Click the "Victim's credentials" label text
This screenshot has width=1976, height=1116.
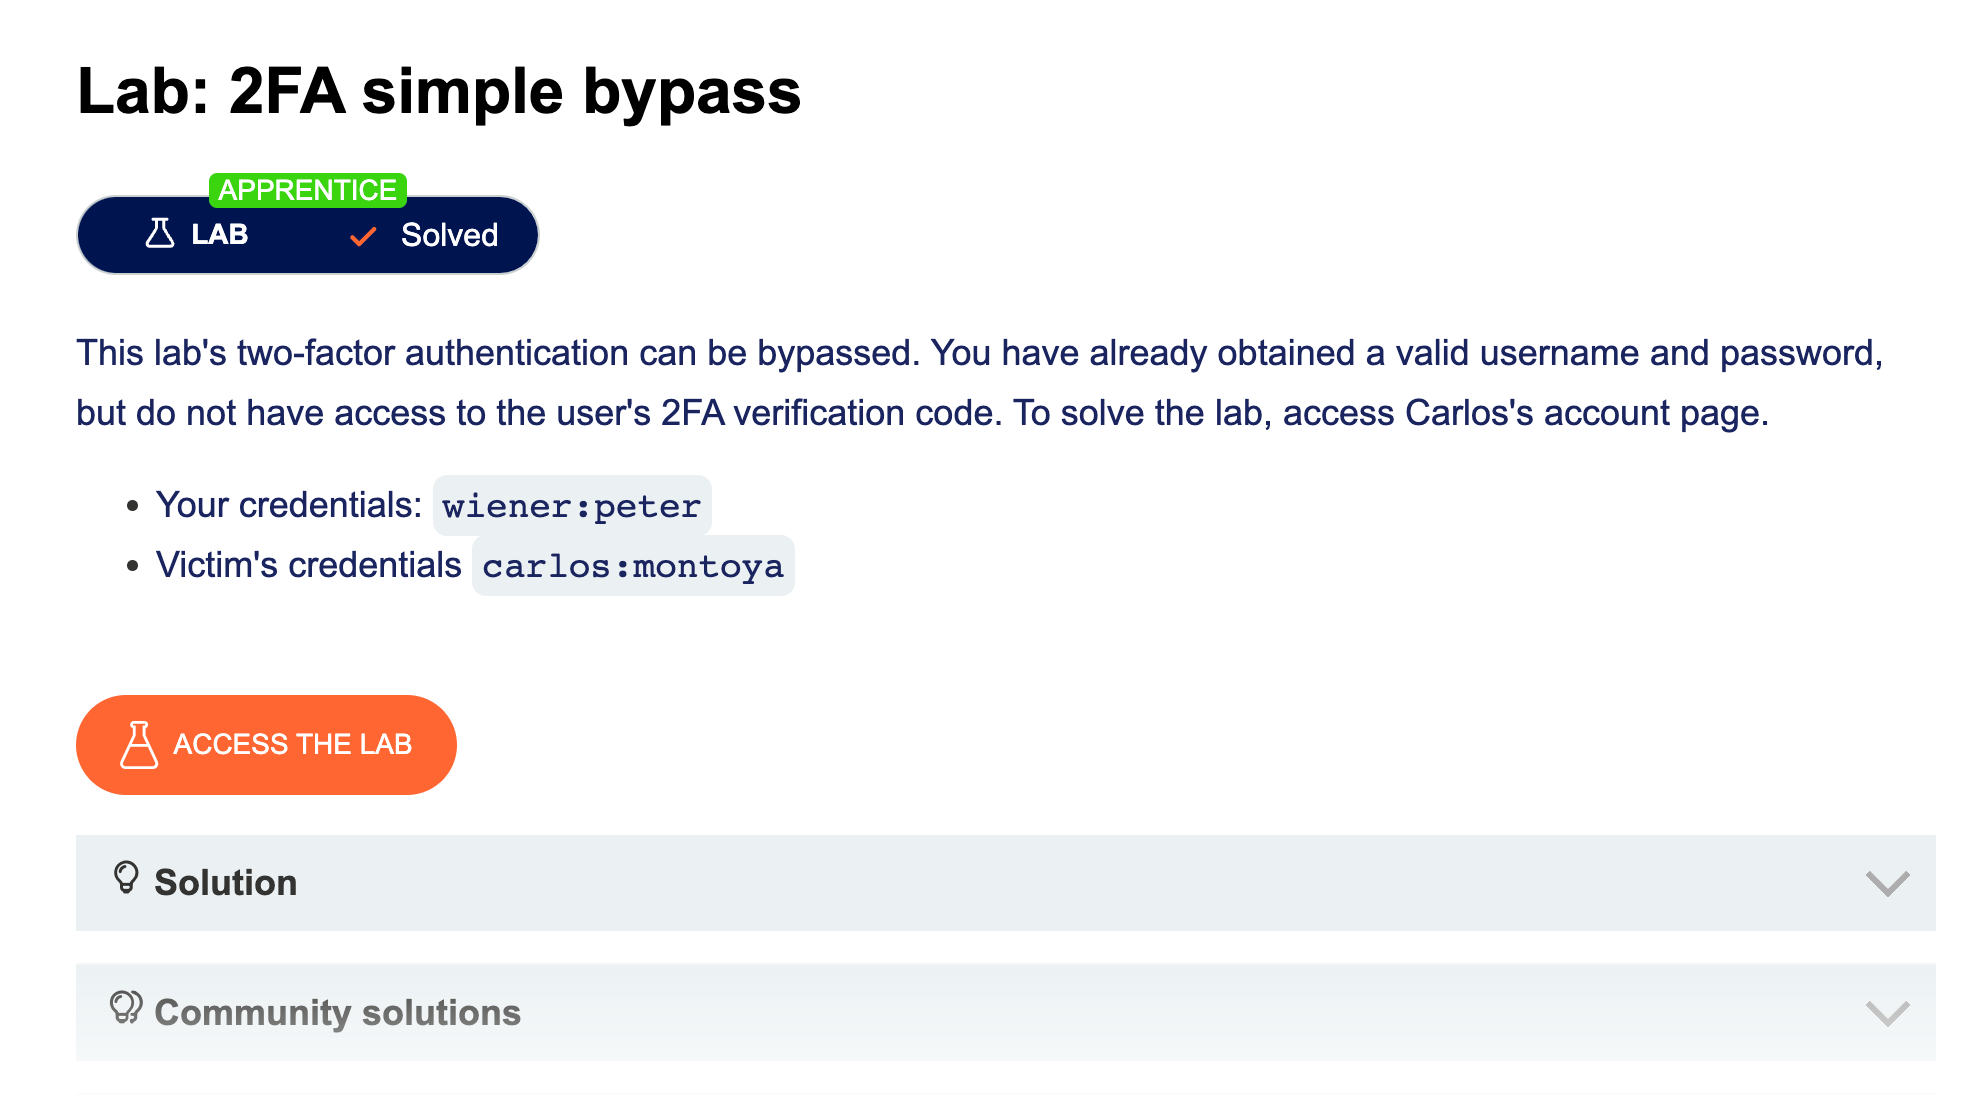pyautogui.click(x=308, y=565)
